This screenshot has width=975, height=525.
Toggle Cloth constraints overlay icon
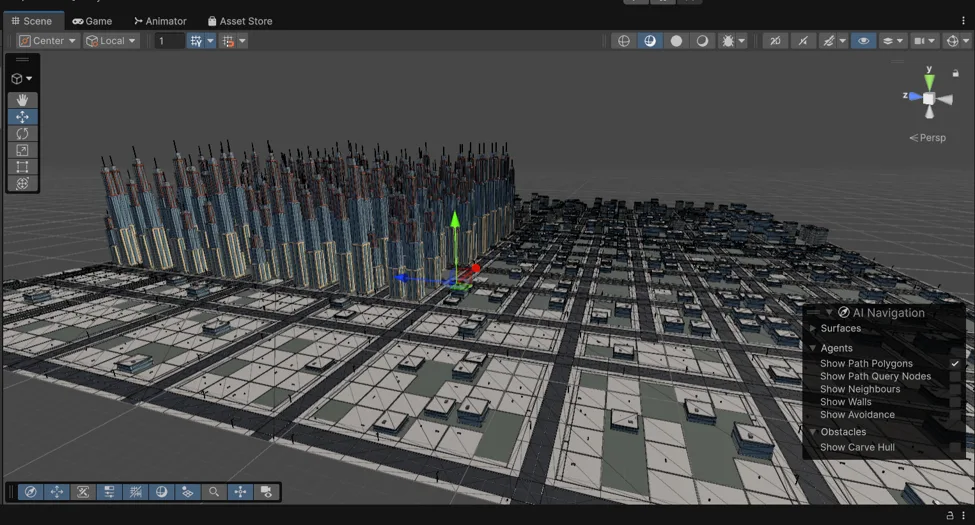(x=83, y=492)
